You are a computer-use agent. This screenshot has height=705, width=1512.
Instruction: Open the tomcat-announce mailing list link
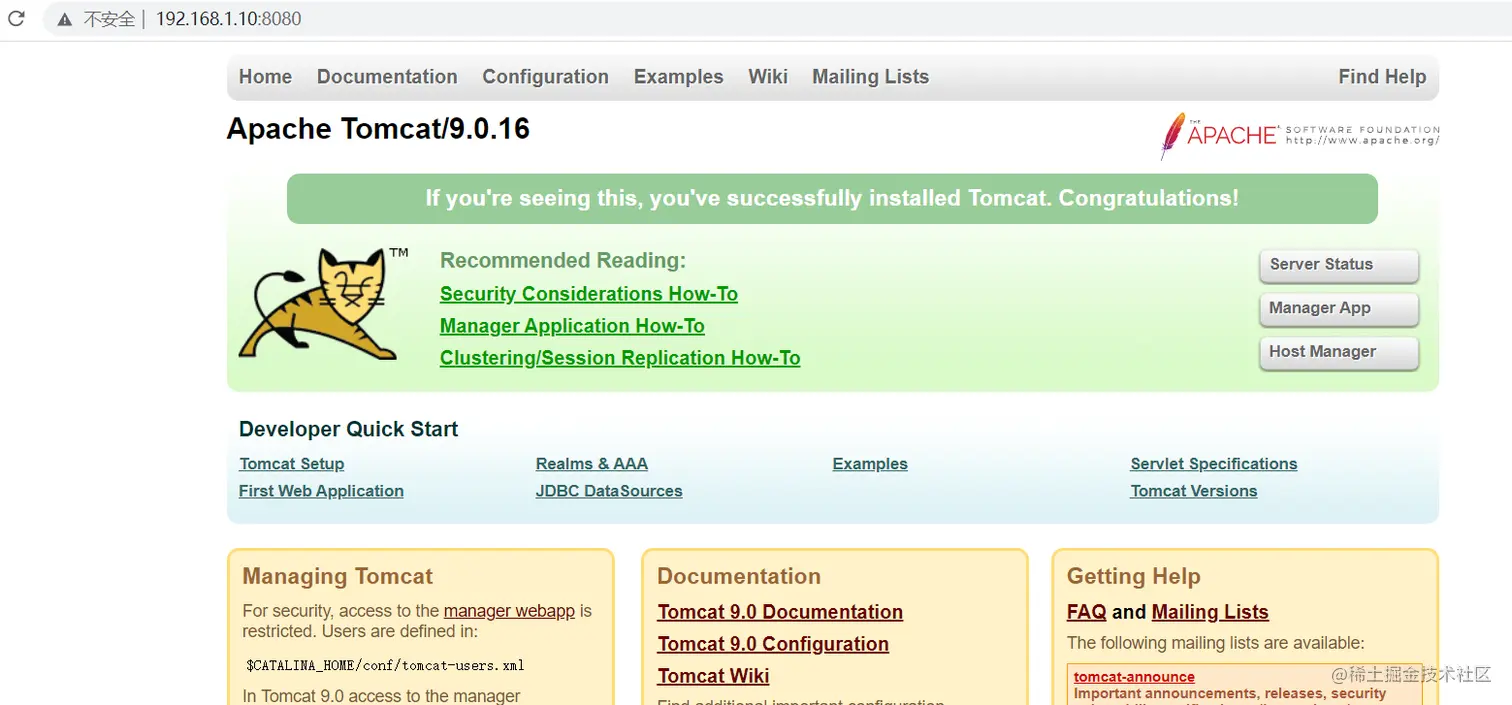1134,677
